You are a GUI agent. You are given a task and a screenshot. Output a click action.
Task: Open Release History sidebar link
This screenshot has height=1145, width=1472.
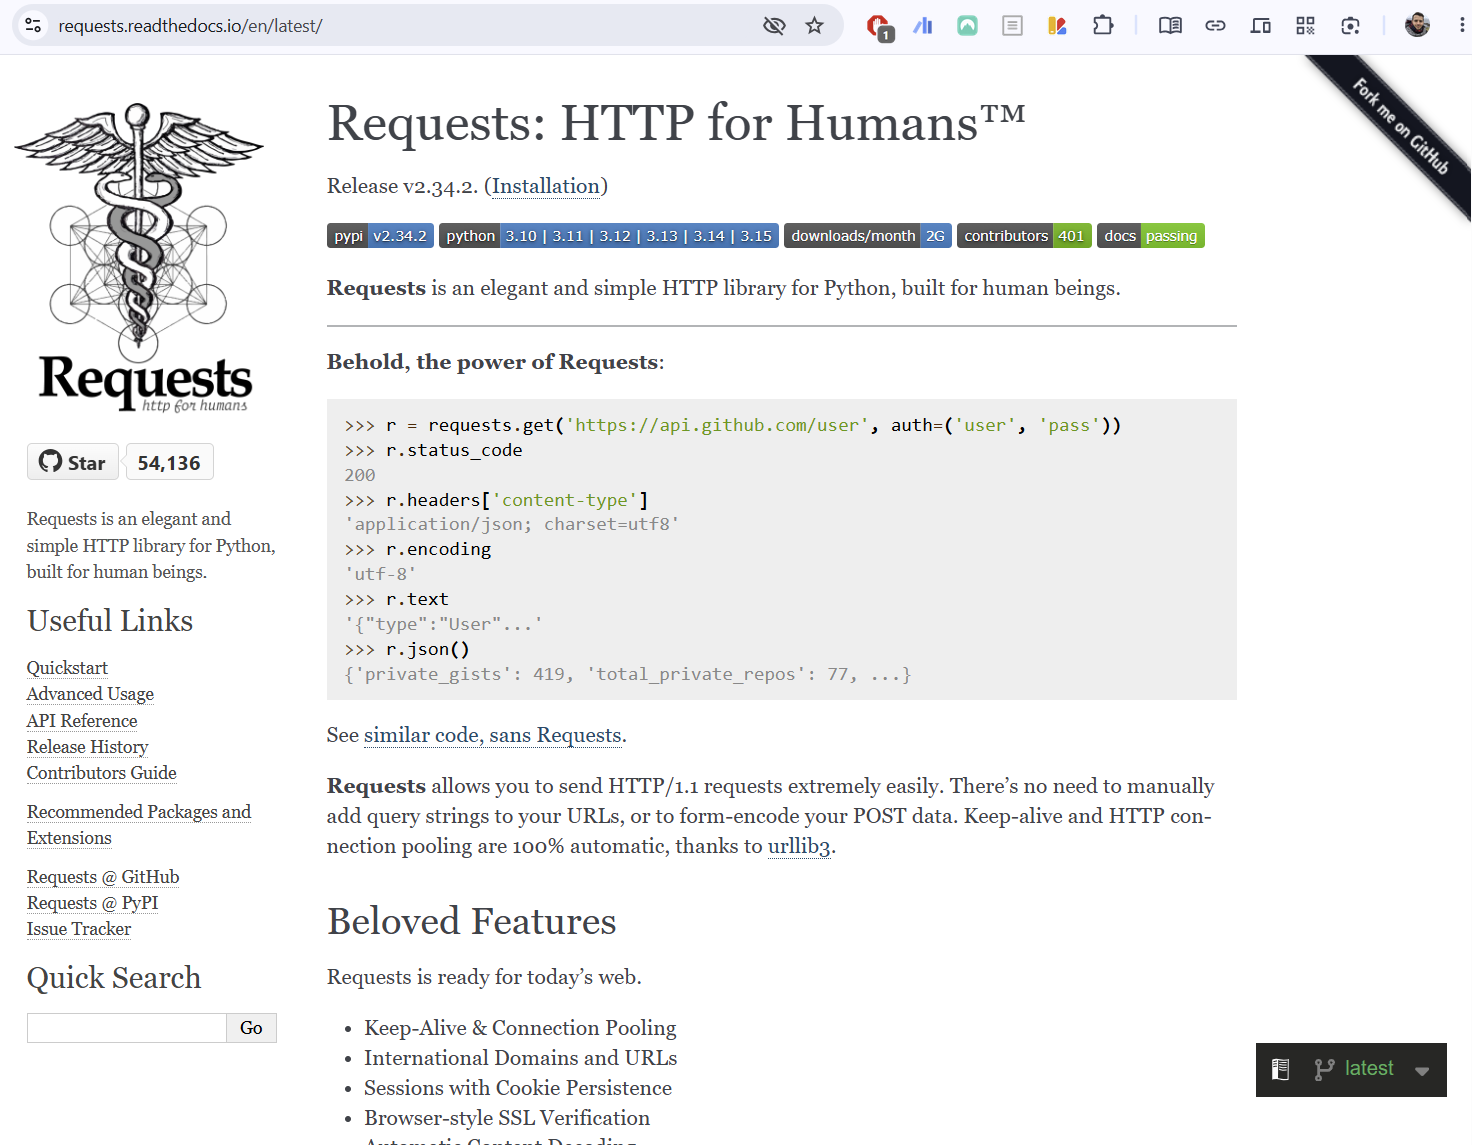point(87,747)
